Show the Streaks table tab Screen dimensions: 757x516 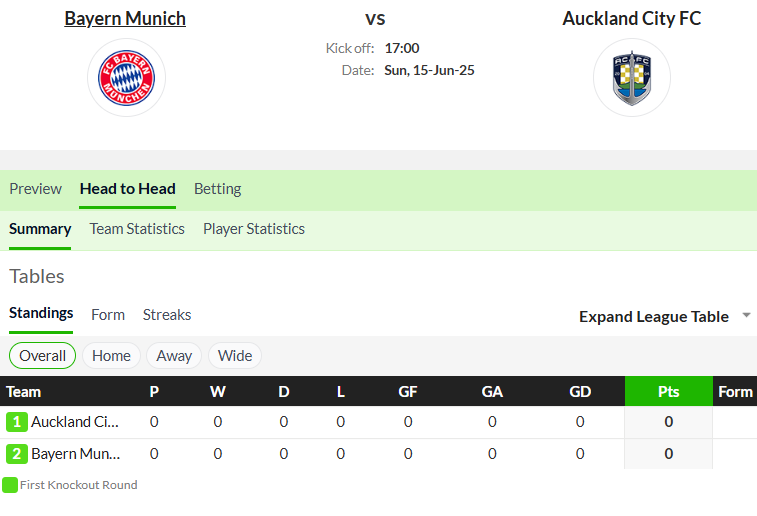[x=167, y=315]
